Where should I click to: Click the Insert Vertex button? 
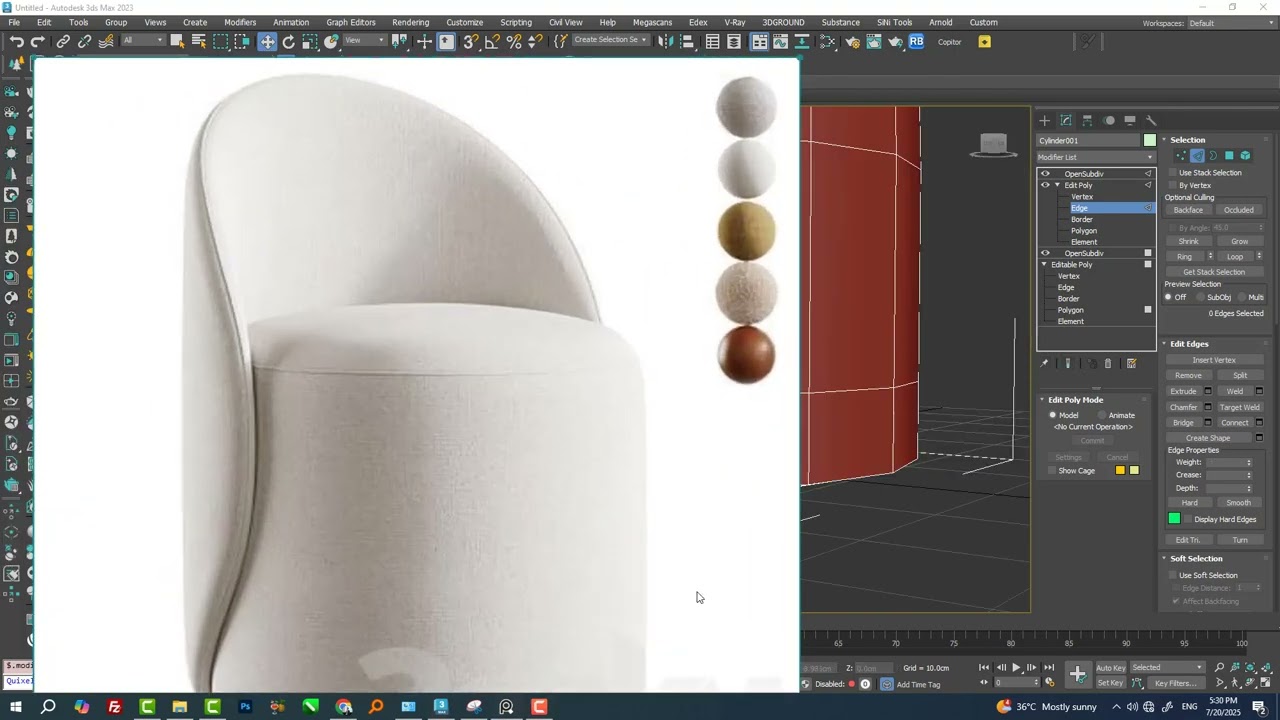pos(1214,360)
